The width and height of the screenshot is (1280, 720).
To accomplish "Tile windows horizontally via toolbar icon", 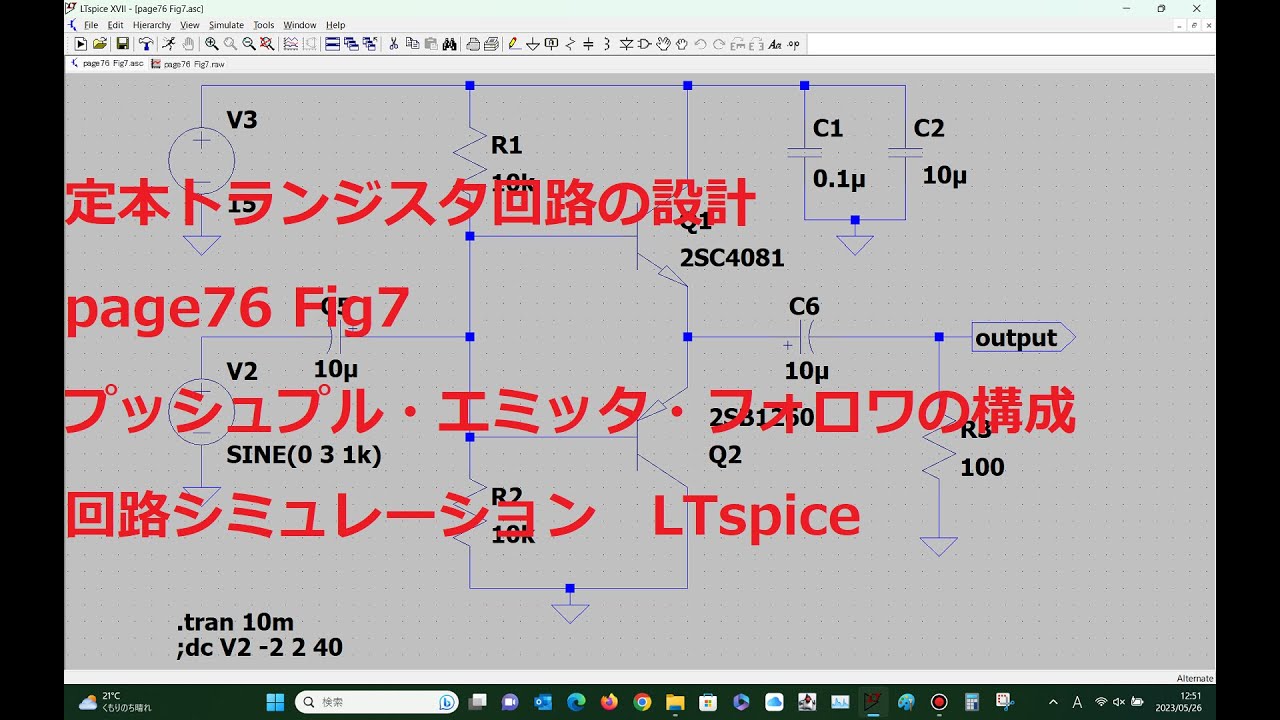I will [332, 44].
